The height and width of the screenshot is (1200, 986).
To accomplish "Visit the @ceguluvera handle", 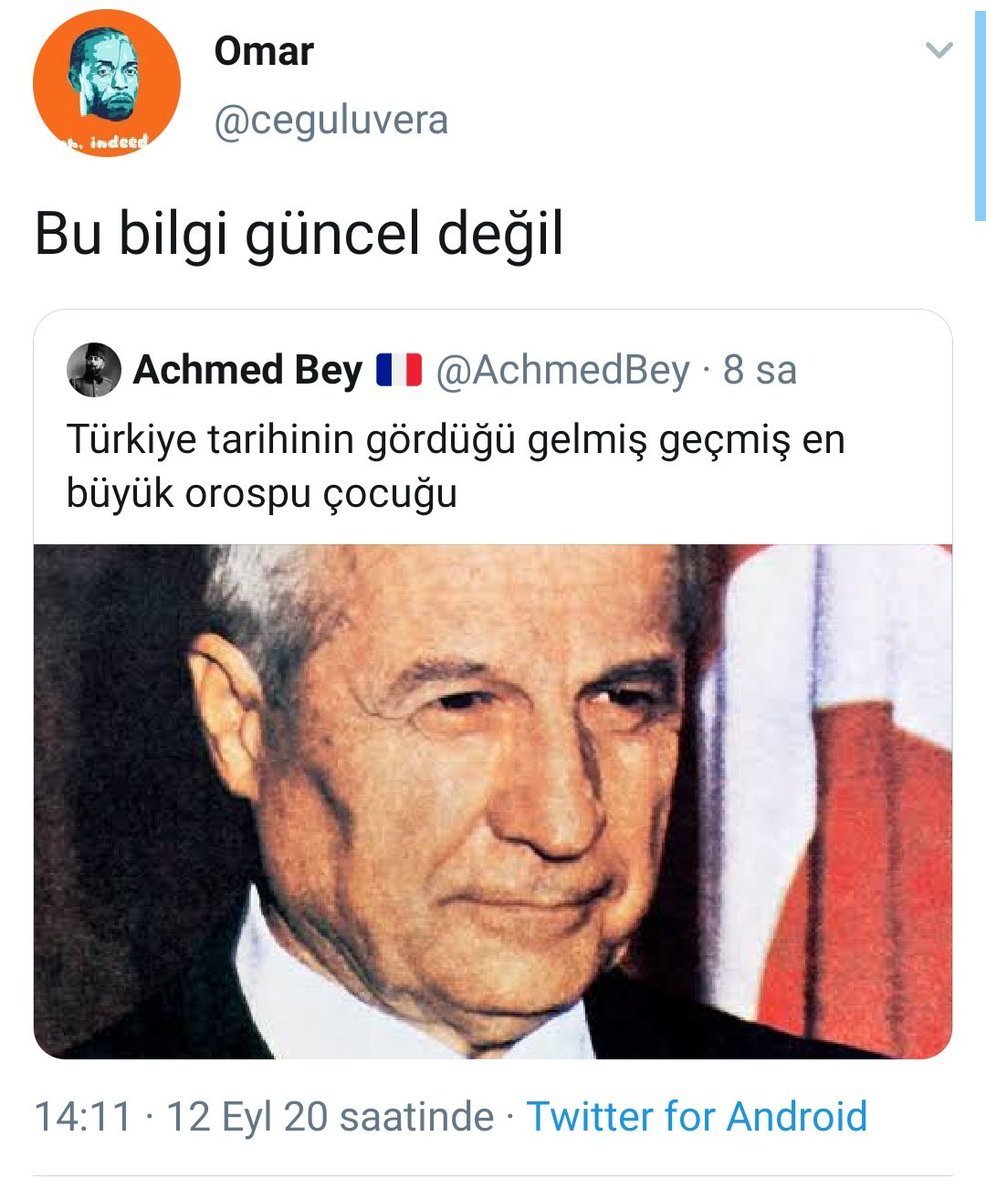I will (330, 120).
